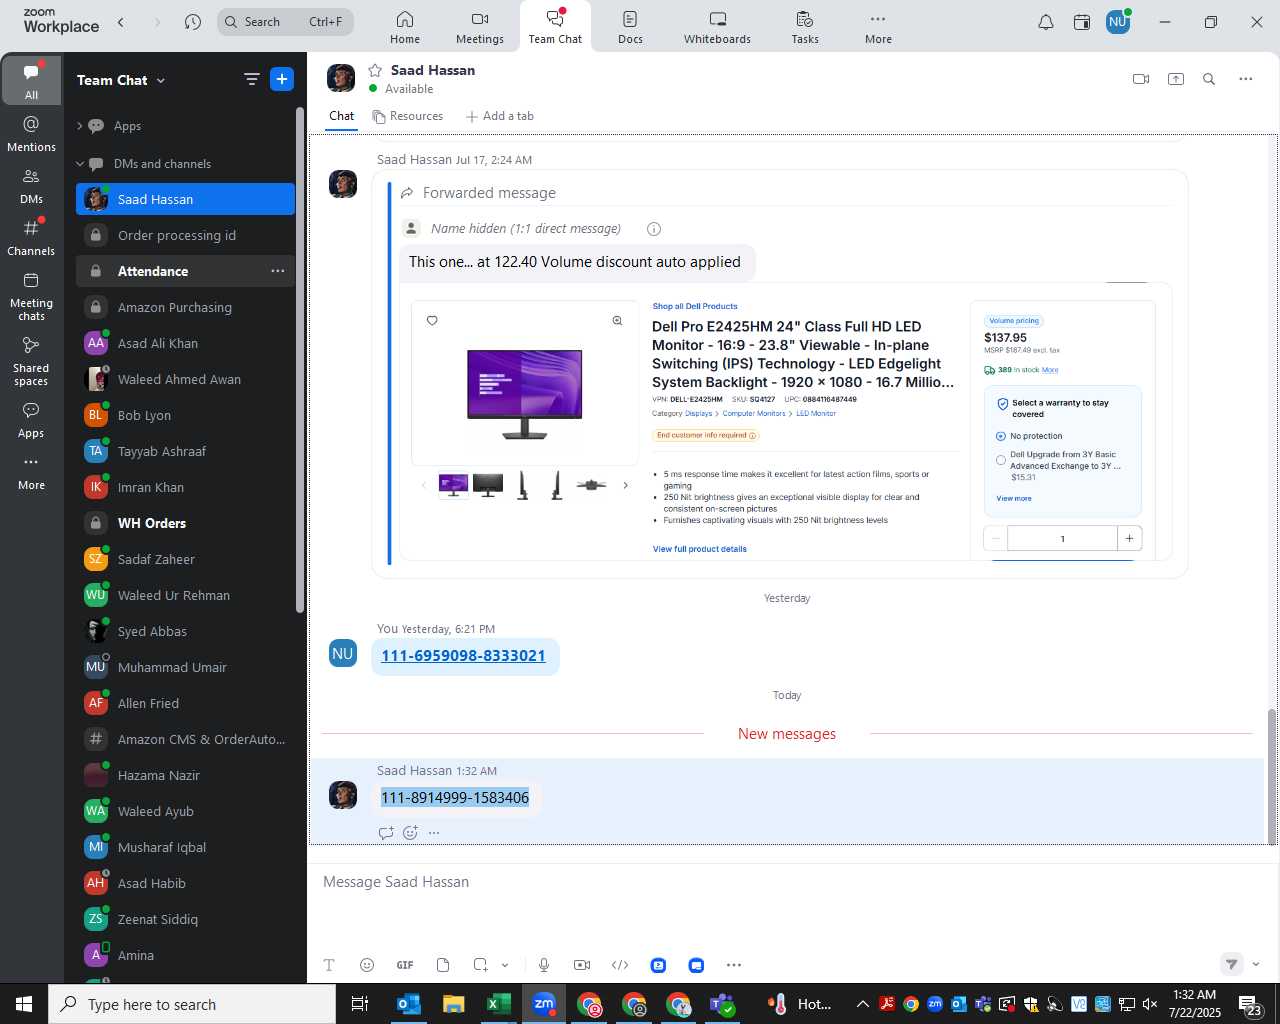Image resolution: width=1280 pixels, height=1024 pixels.
Task: Collapse the DMs and channels group
Action: tap(80, 164)
